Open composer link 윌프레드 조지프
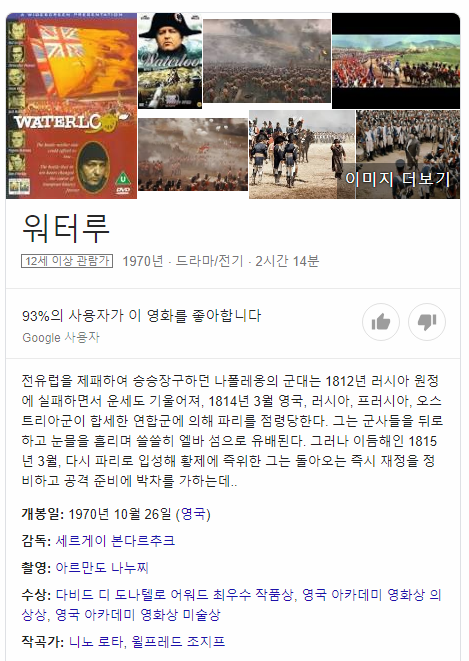This screenshot has height=661, width=469. [178, 642]
